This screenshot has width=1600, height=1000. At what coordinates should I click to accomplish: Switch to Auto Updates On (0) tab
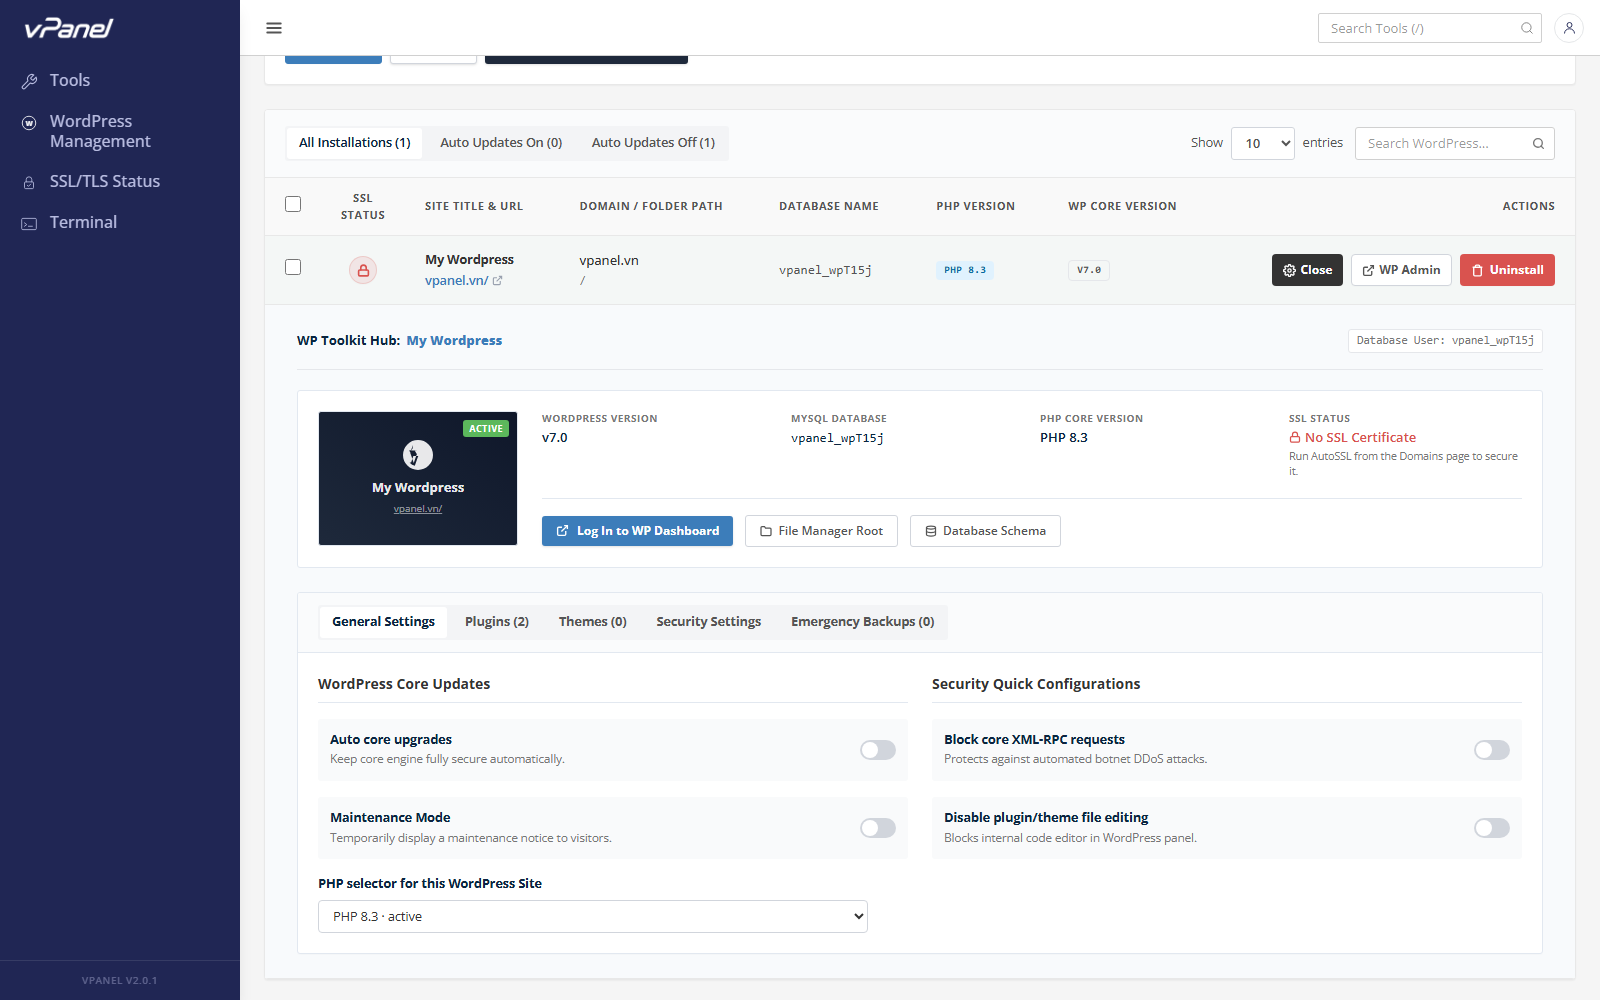(x=501, y=143)
